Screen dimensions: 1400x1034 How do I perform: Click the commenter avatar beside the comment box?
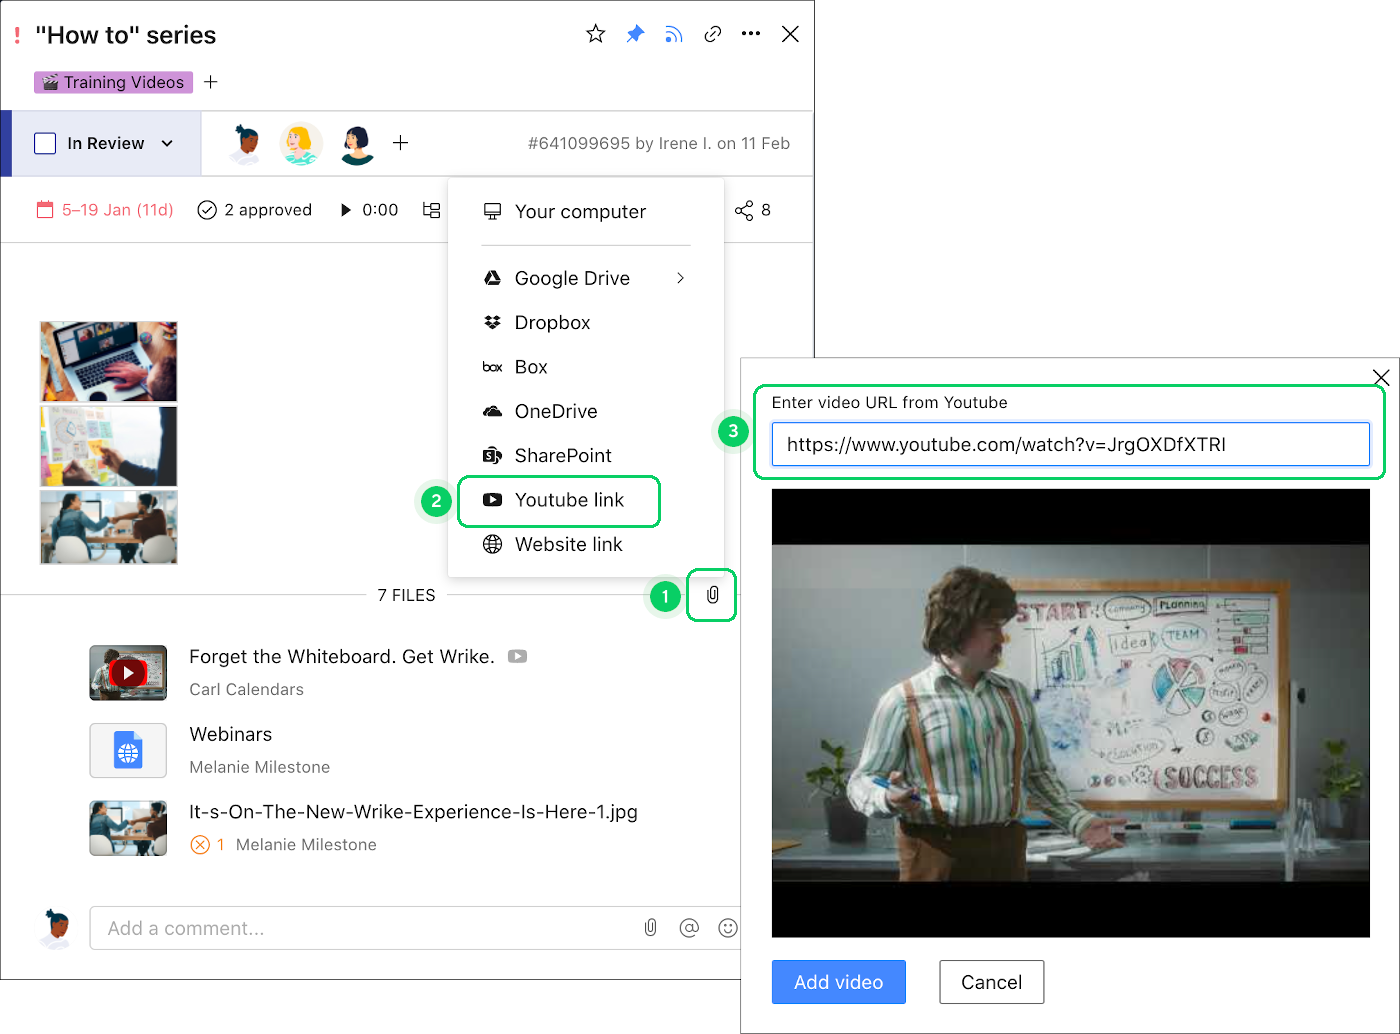(57, 928)
